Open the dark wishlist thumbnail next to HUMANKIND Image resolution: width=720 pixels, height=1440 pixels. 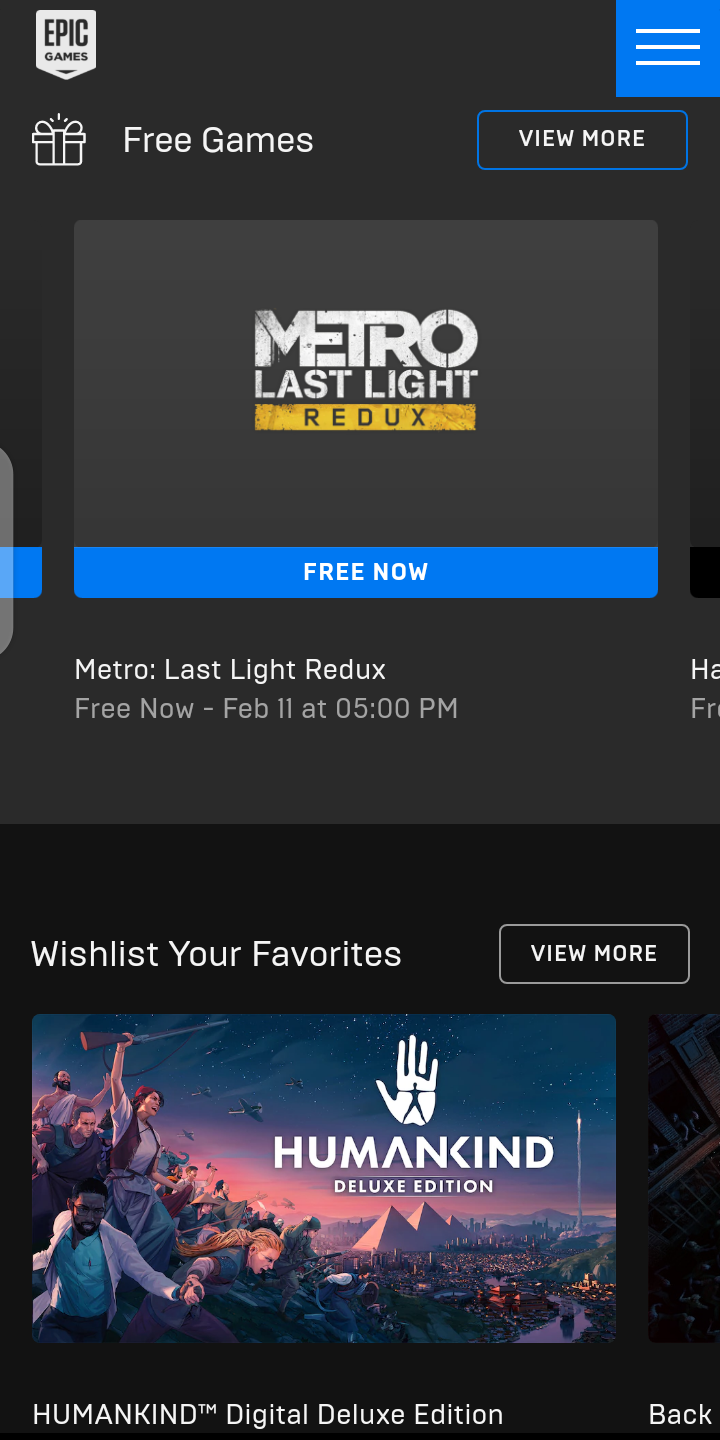pos(684,1178)
